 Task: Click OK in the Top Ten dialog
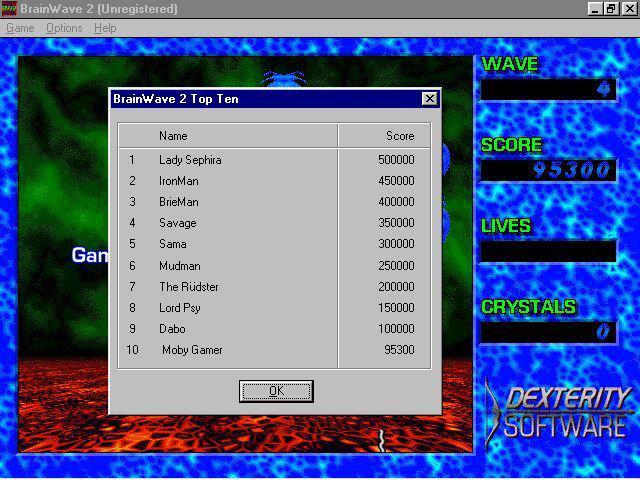276,391
